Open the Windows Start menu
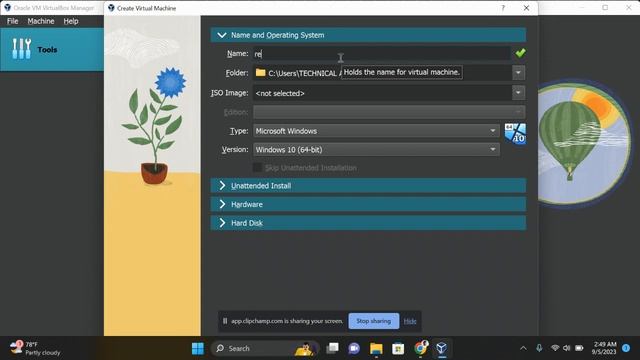The height and width of the screenshot is (360, 640). (x=198, y=349)
